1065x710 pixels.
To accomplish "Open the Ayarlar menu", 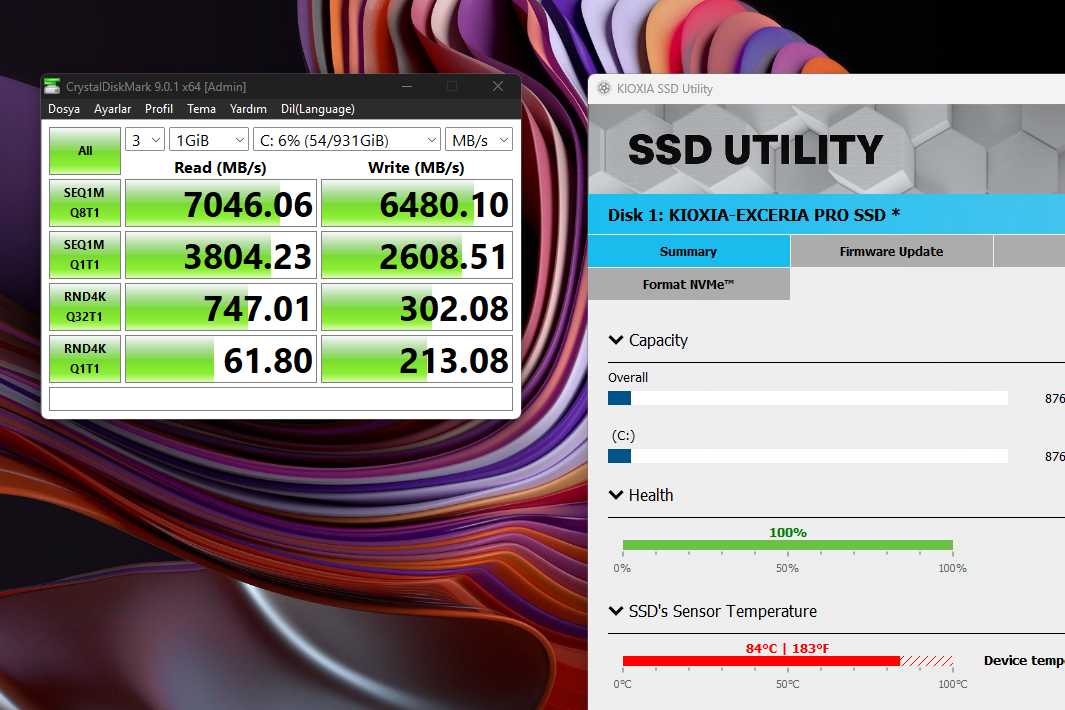I will 112,109.
